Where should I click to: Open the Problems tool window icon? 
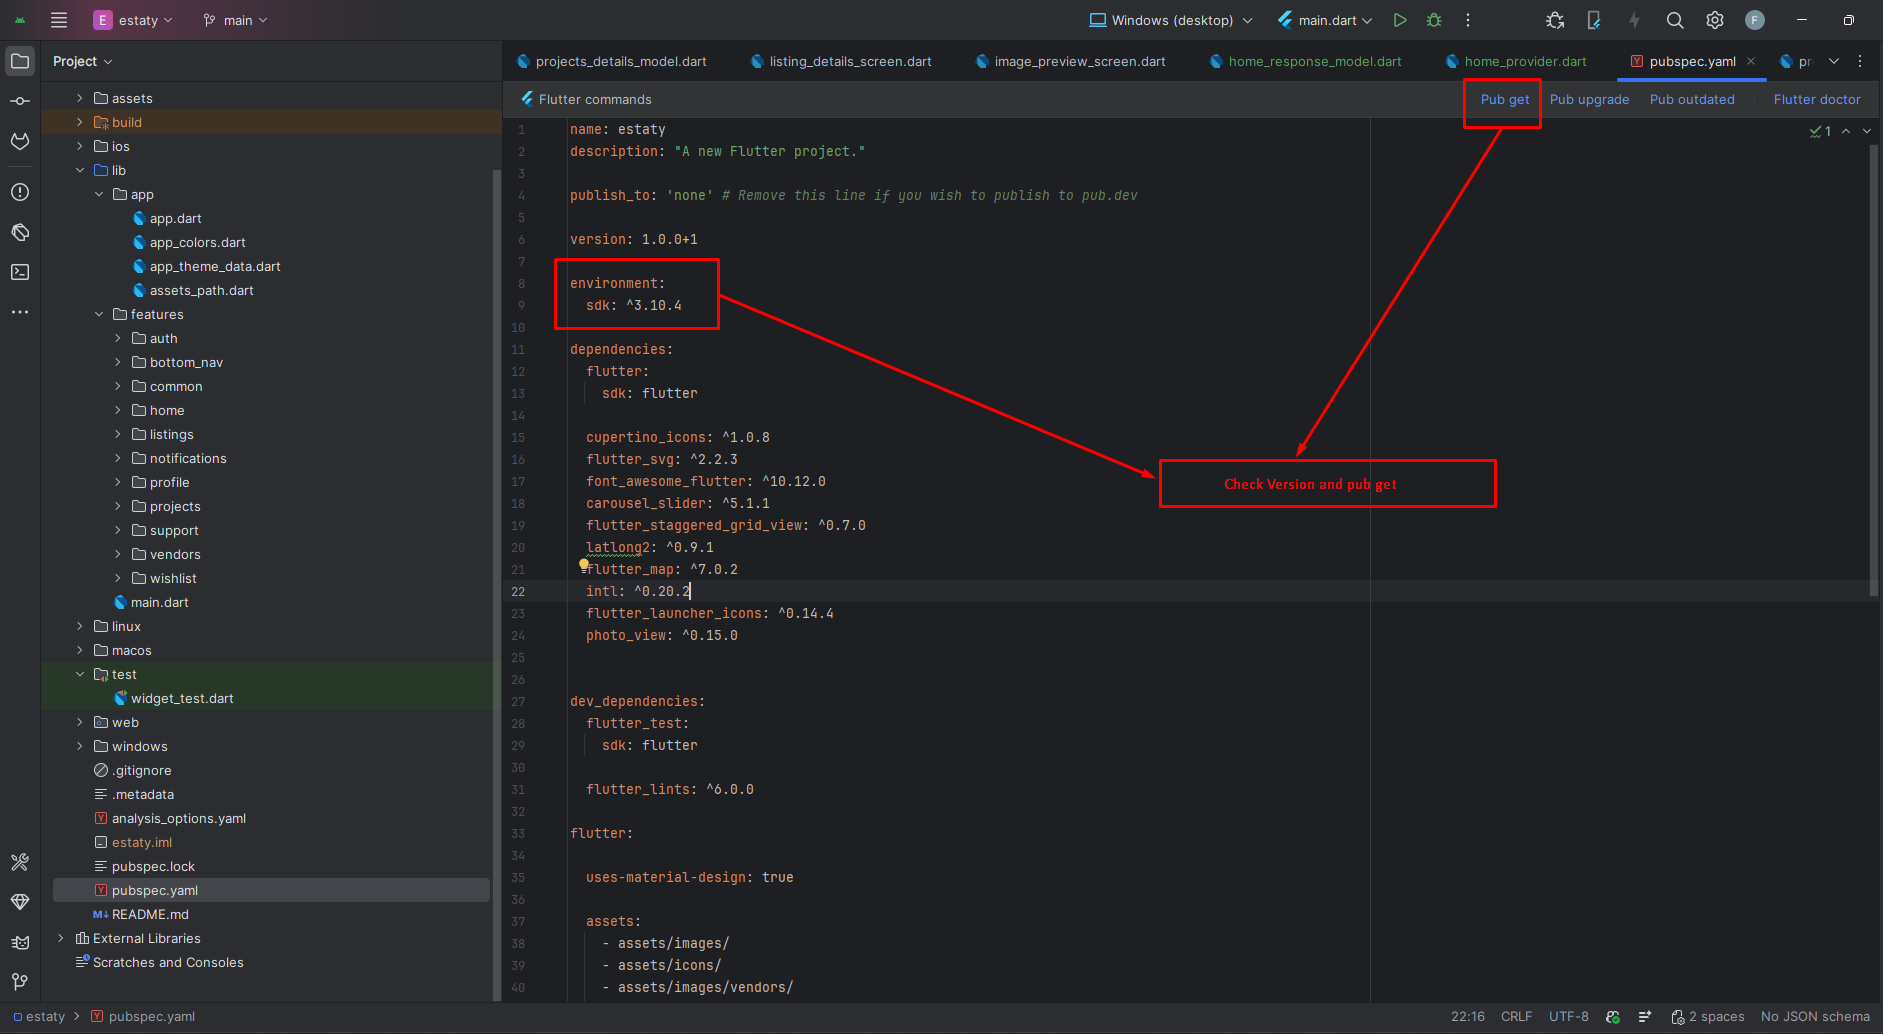coord(20,192)
